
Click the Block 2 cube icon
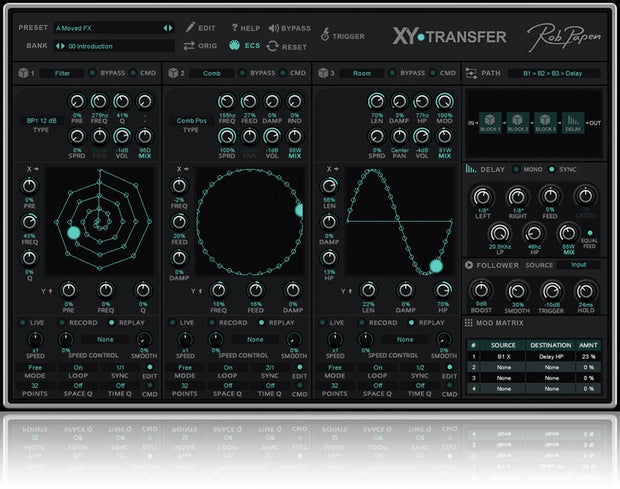pos(173,73)
